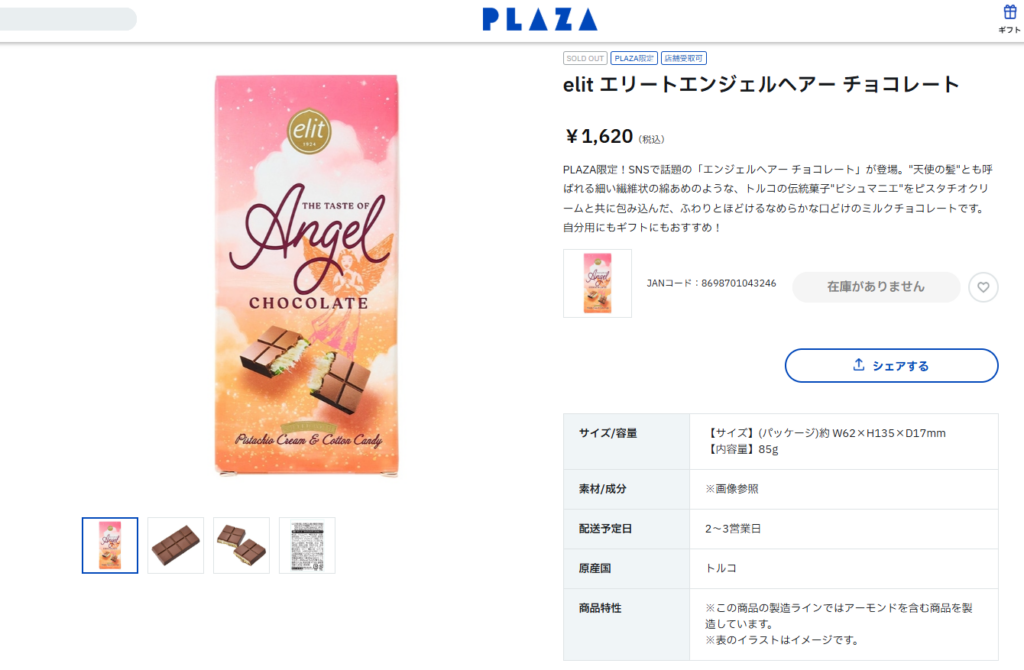1024x670 pixels.
Task: Click the 在庫がありません button
Action: coord(876,287)
